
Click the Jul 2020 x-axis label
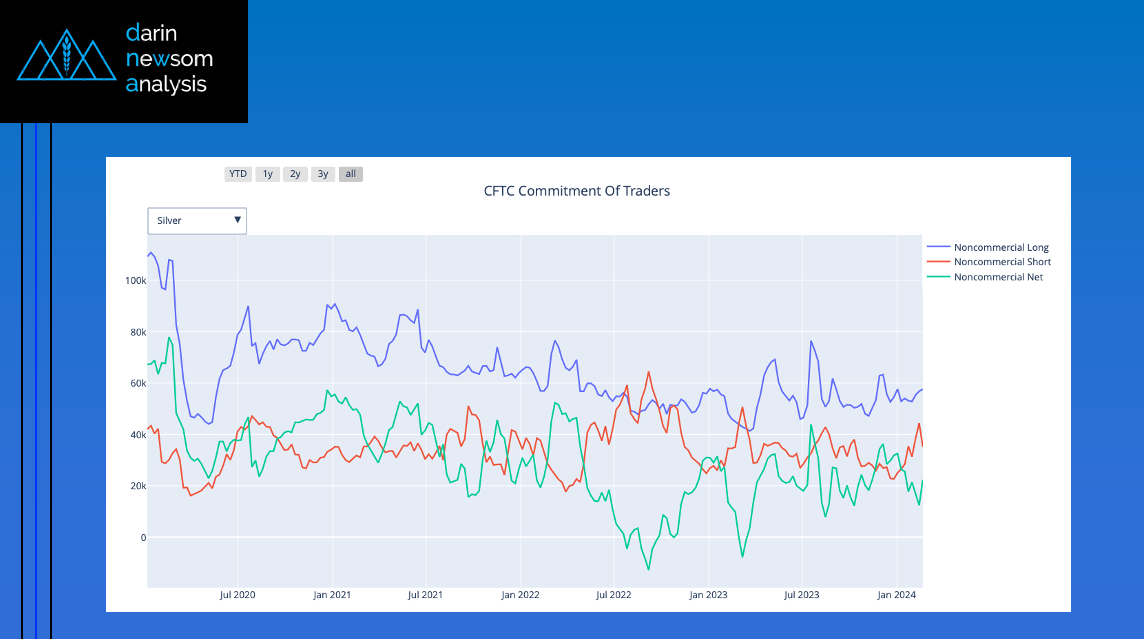(x=237, y=595)
